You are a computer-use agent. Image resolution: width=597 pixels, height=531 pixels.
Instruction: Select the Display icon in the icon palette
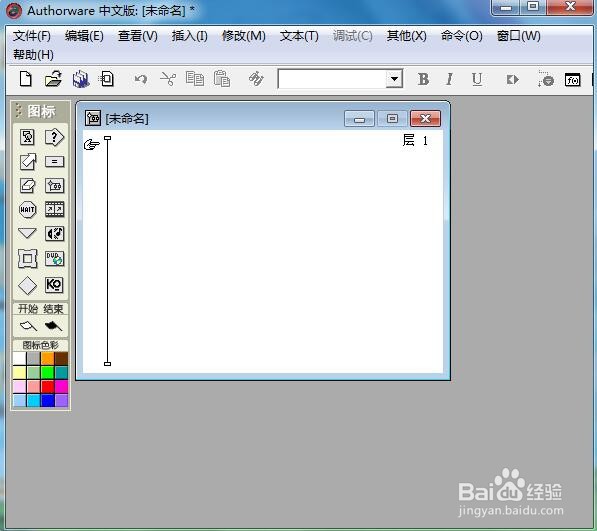coord(27,137)
